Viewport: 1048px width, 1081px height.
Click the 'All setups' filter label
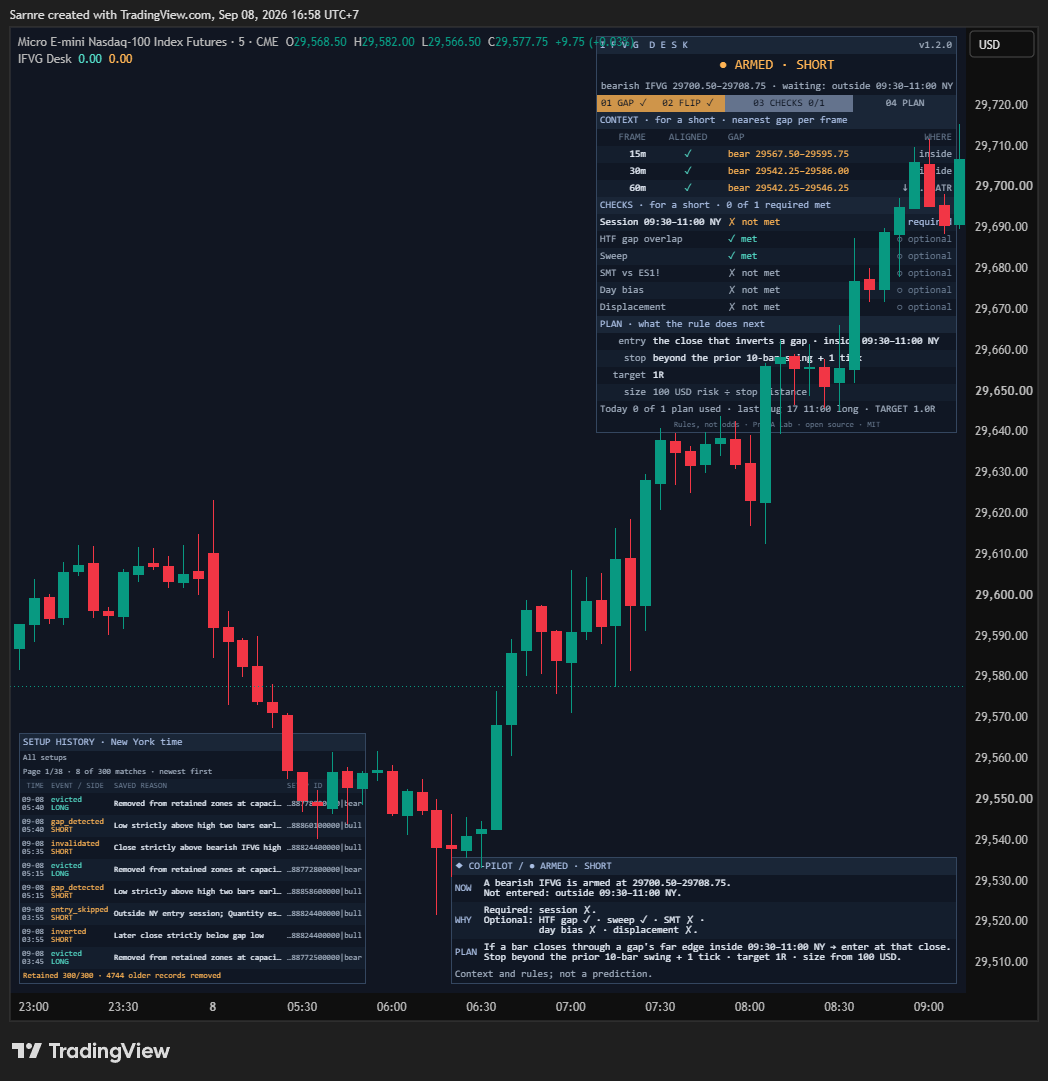(44, 758)
